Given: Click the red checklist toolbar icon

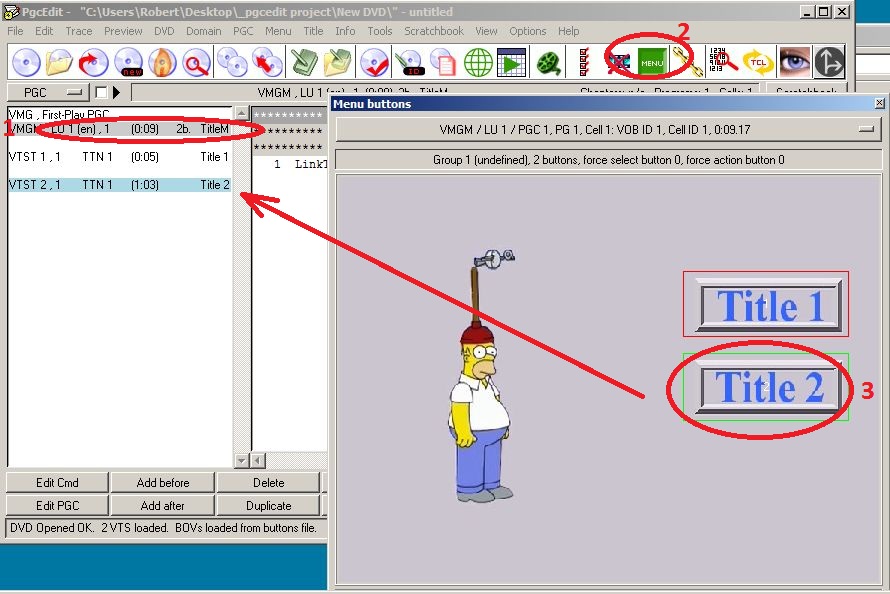Looking at the screenshot, I should click(584, 62).
